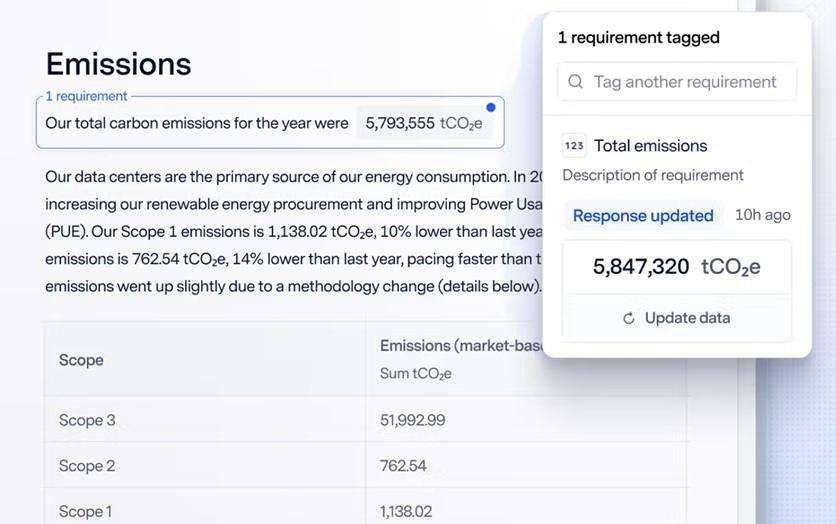Click the 'Response updated' status badge
Viewport: 836px width, 524px height.
[x=642, y=215]
